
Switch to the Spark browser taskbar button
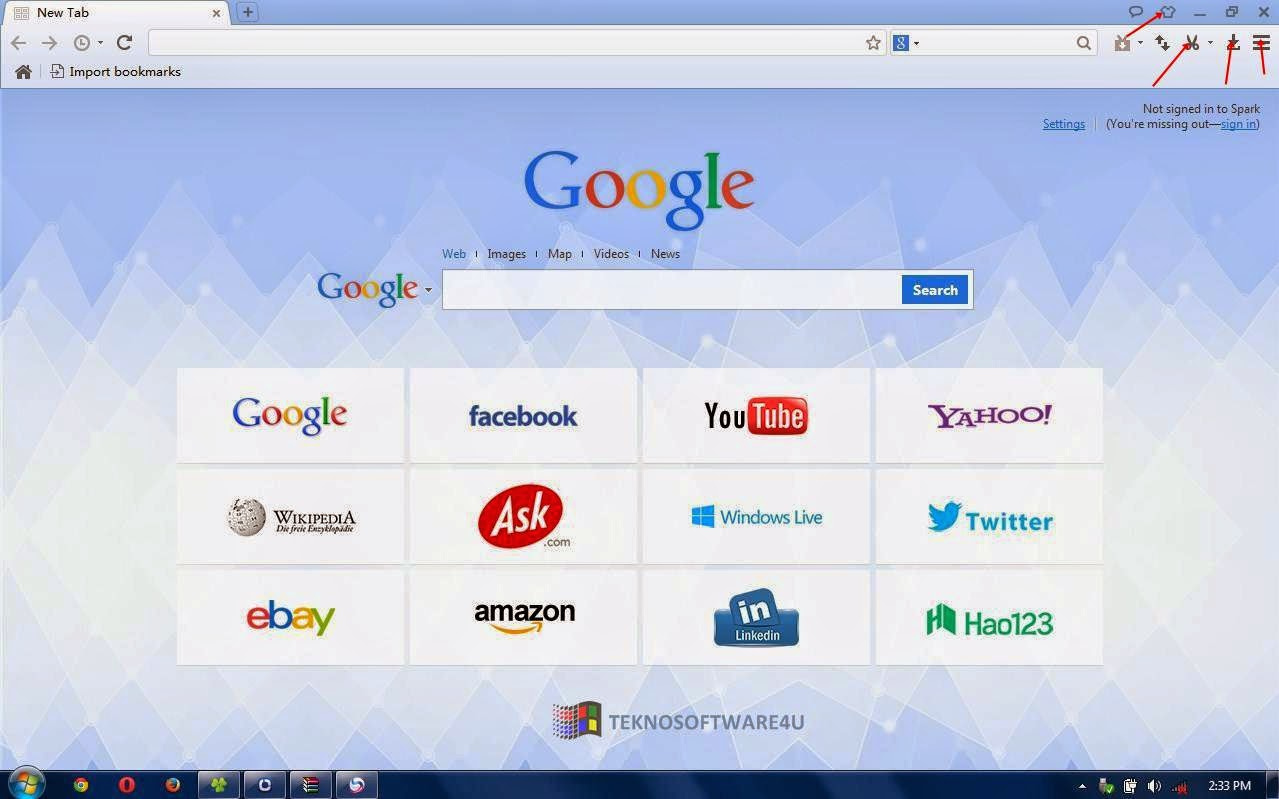(357, 785)
